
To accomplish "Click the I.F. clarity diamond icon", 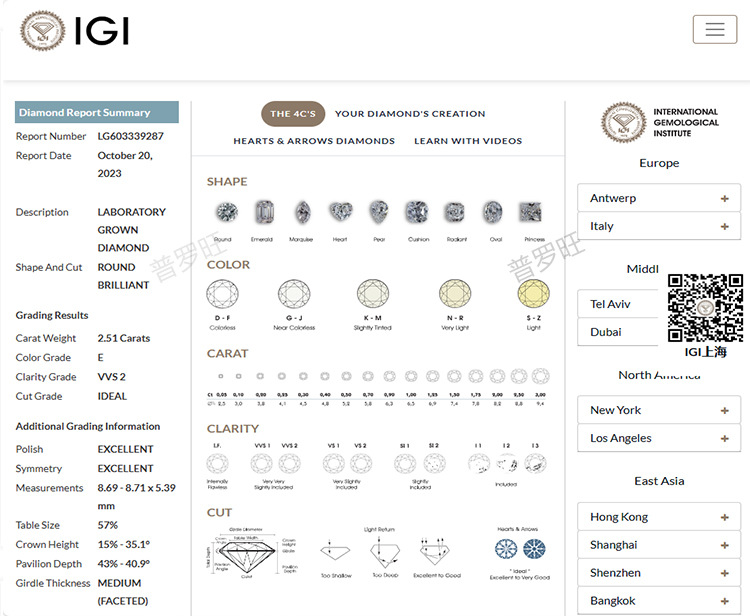I will coord(217,463).
